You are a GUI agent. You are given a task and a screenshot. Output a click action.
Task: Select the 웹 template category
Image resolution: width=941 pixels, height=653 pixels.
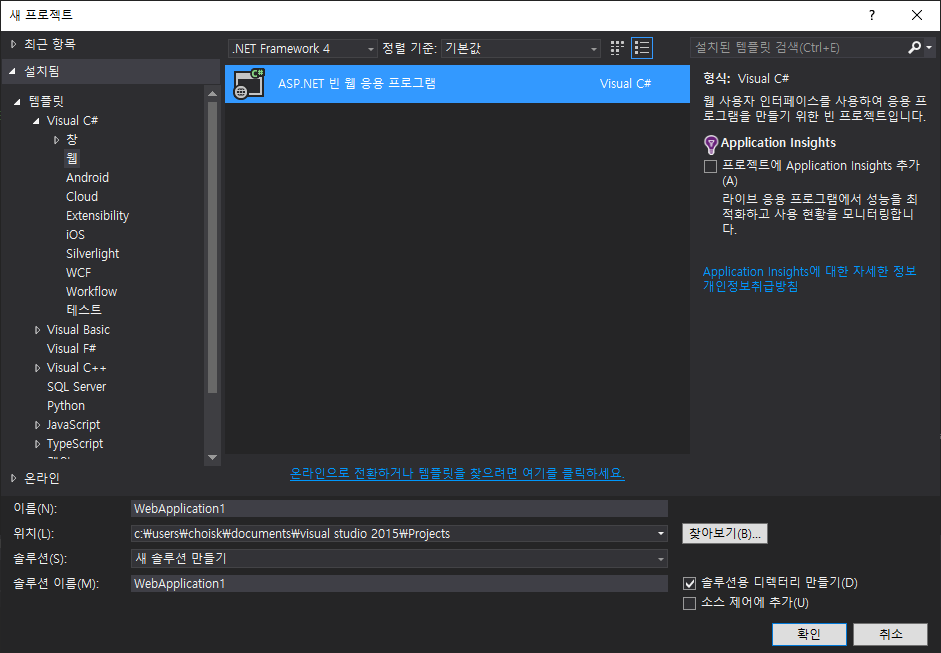pyautogui.click(x=72, y=158)
